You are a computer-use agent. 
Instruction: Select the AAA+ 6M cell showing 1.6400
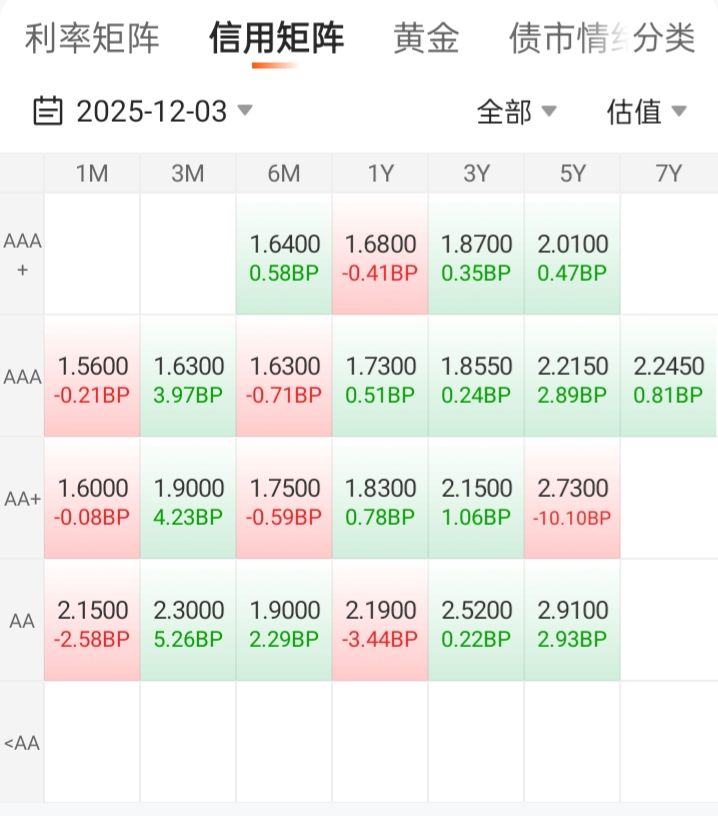click(284, 256)
